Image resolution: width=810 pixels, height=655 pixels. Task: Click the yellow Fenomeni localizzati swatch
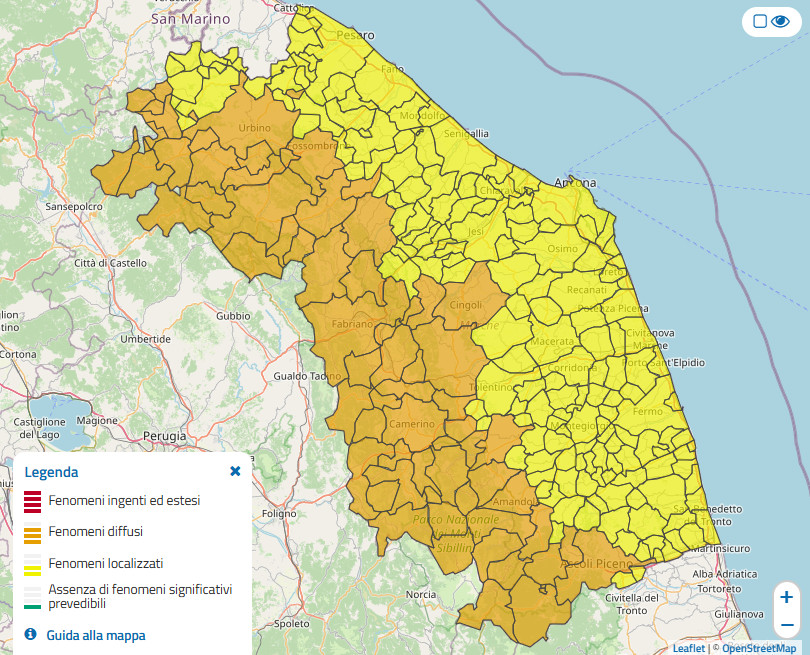(33, 565)
